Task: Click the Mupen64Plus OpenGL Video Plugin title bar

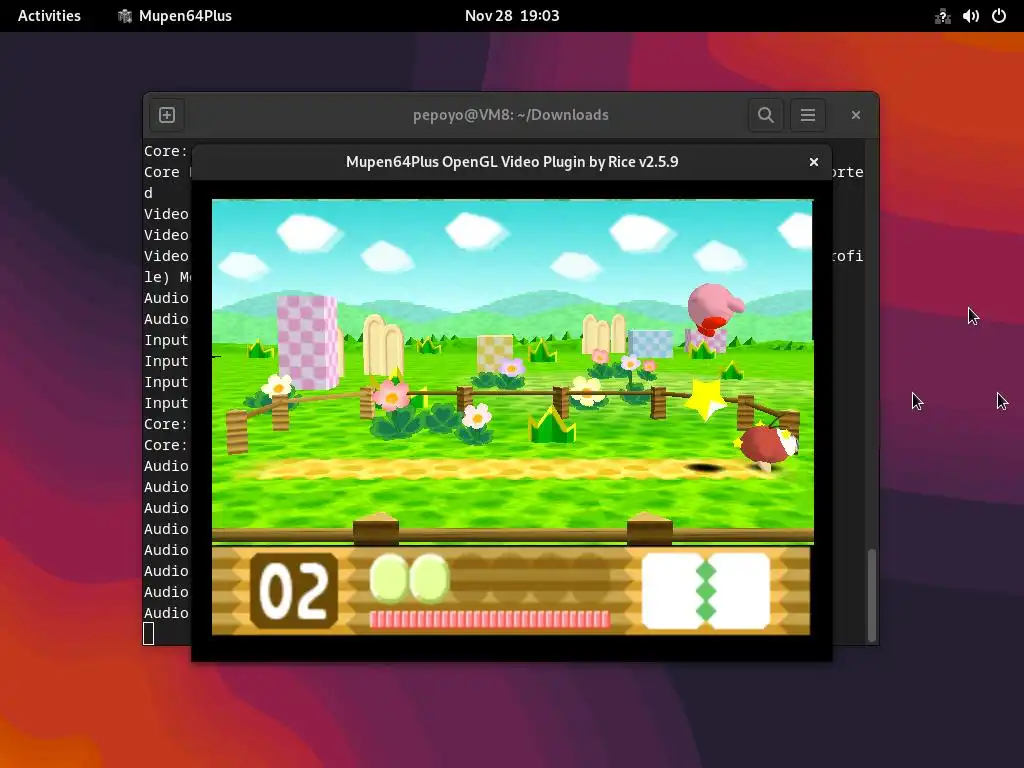Action: click(512, 162)
